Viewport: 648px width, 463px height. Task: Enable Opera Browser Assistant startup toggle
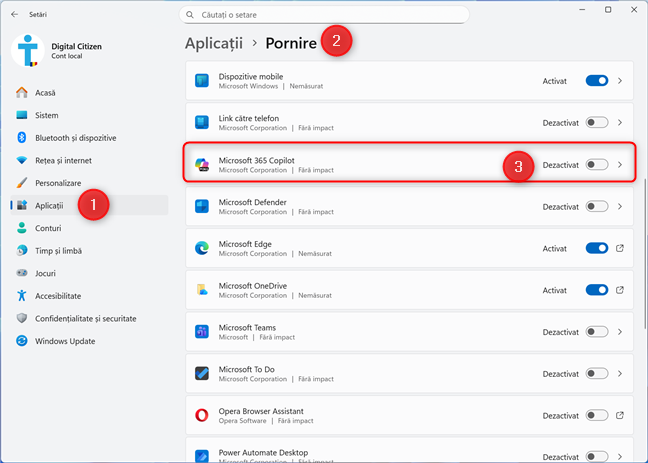pyautogui.click(x=597, y=415)
